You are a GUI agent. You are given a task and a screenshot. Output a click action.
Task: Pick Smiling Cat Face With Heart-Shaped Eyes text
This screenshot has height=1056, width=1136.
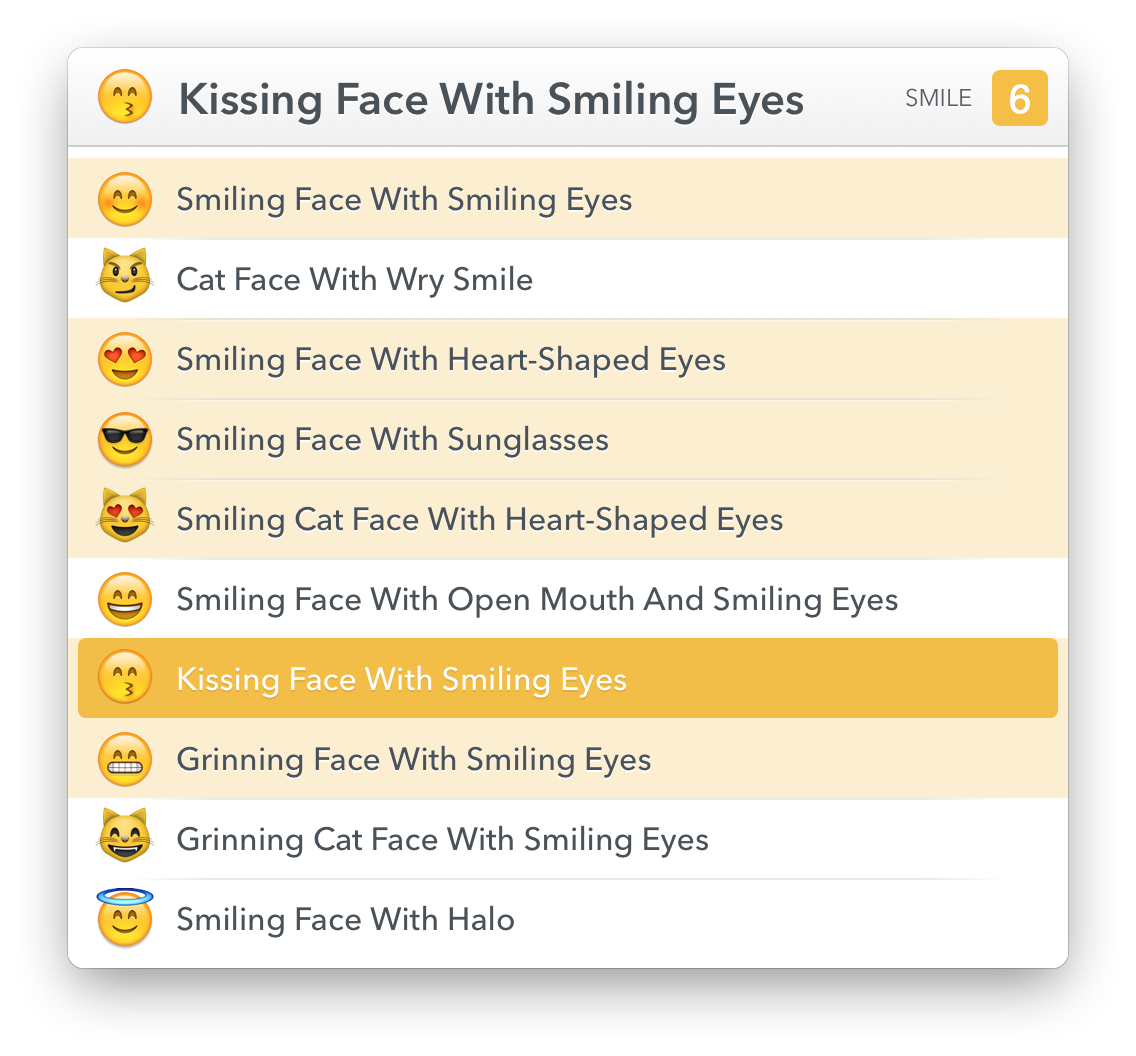click(x=479, y=519)
